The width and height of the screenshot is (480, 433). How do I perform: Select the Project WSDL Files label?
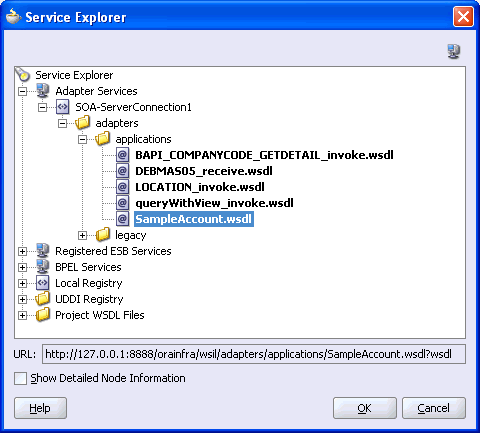(x=100, y=315)
